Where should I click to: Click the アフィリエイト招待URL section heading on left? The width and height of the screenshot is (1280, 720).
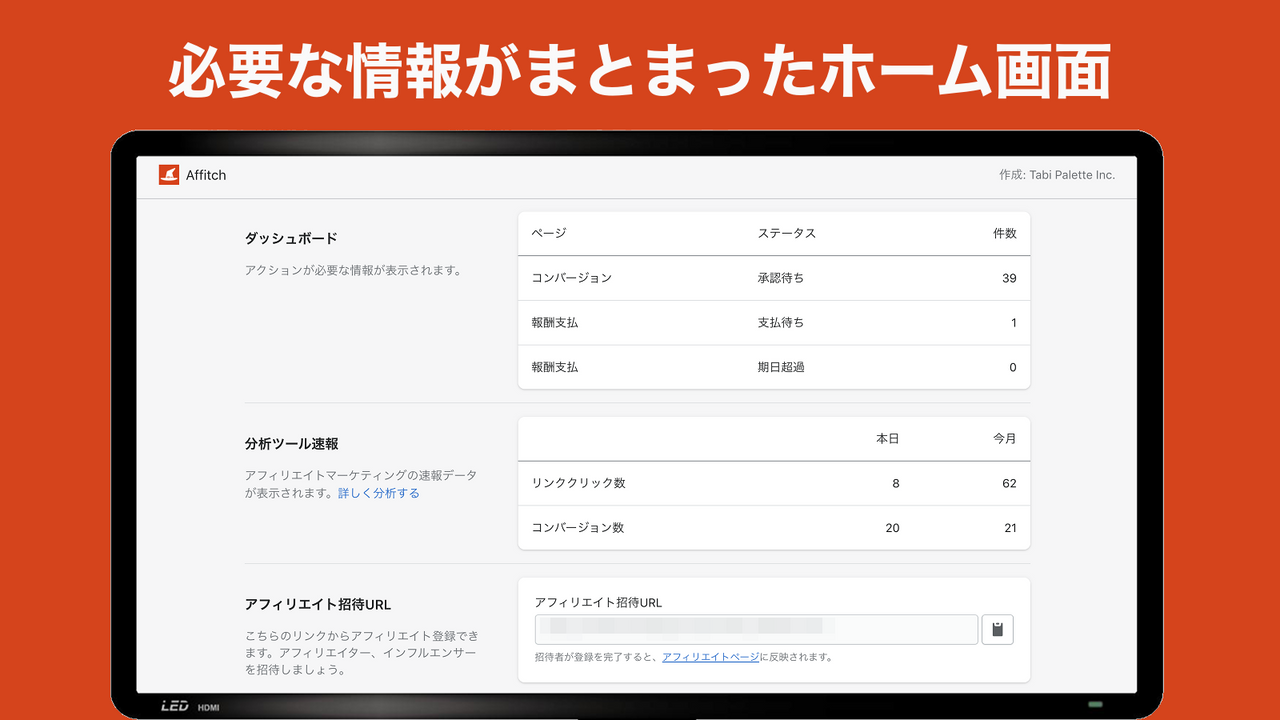click(x=318, y=605)
